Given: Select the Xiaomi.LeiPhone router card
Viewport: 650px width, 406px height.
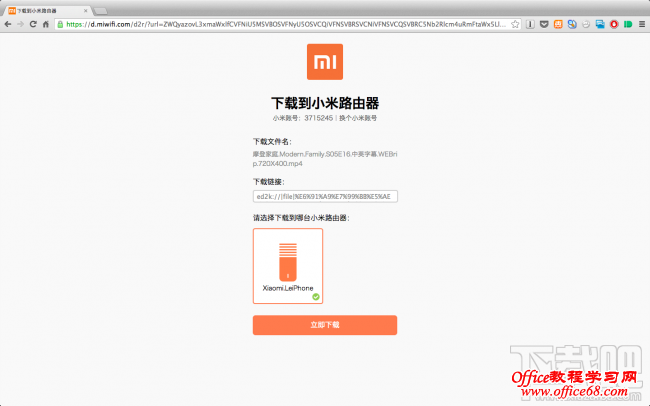Looking at the screenshot, I should point(288,266).
